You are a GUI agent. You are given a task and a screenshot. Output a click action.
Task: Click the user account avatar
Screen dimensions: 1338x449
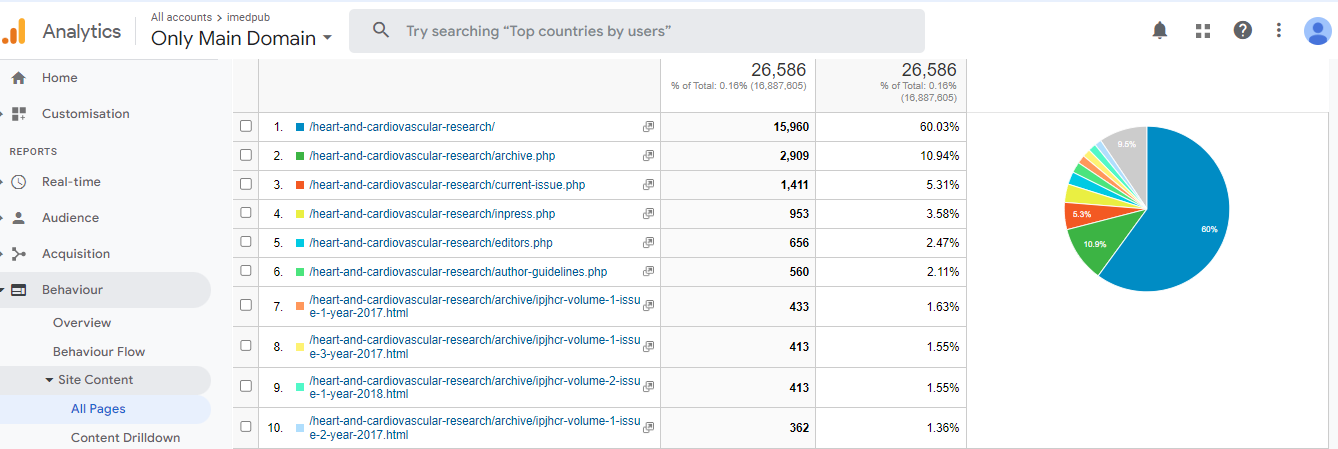[x=1317, y=31]
